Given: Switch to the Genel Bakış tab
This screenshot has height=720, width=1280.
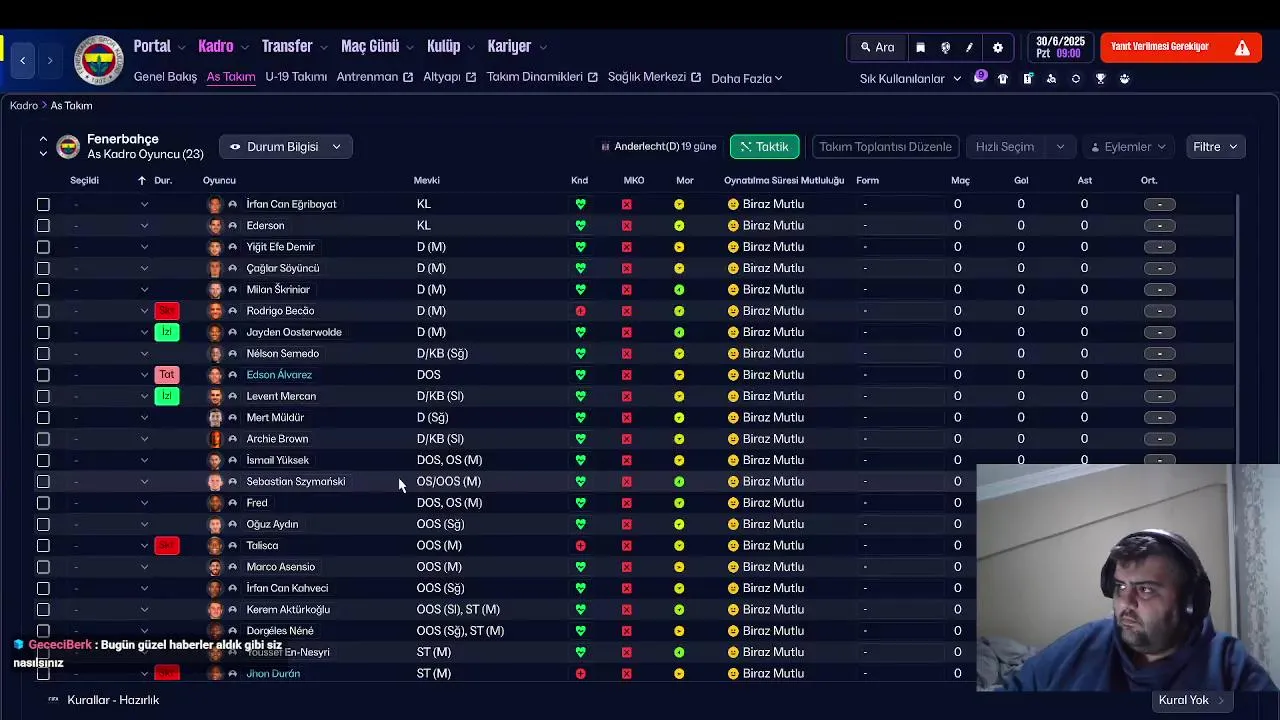Looking at the screenshot, I should 165,77.
